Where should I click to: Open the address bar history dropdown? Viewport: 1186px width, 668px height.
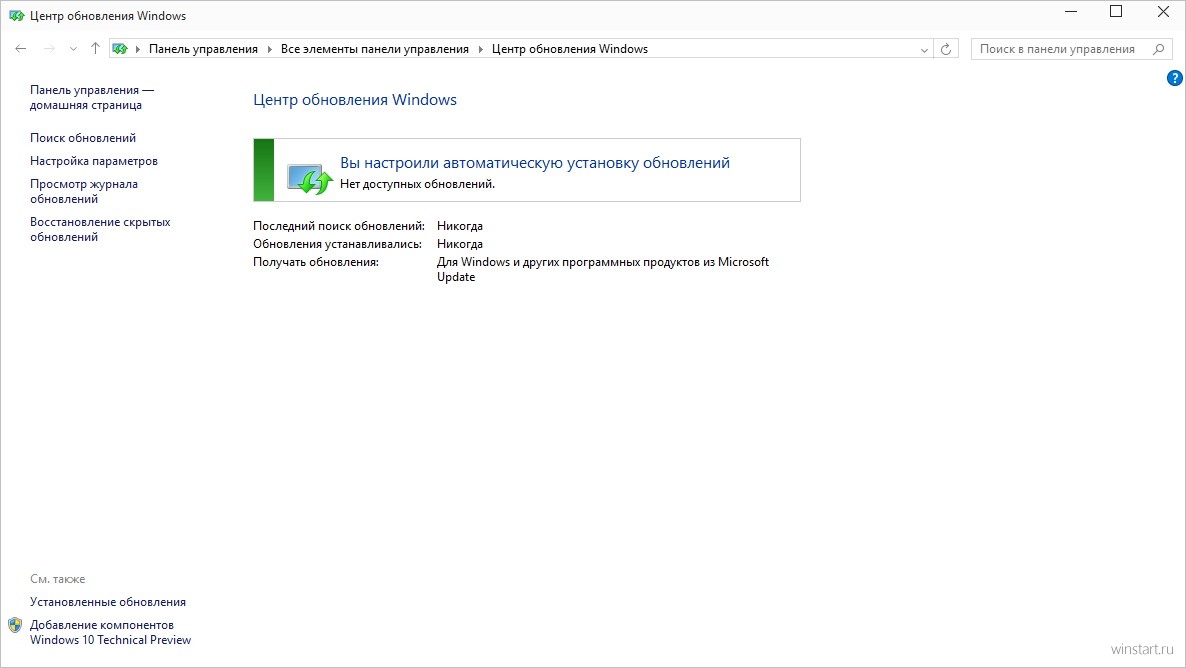click(x=924, y=50)
